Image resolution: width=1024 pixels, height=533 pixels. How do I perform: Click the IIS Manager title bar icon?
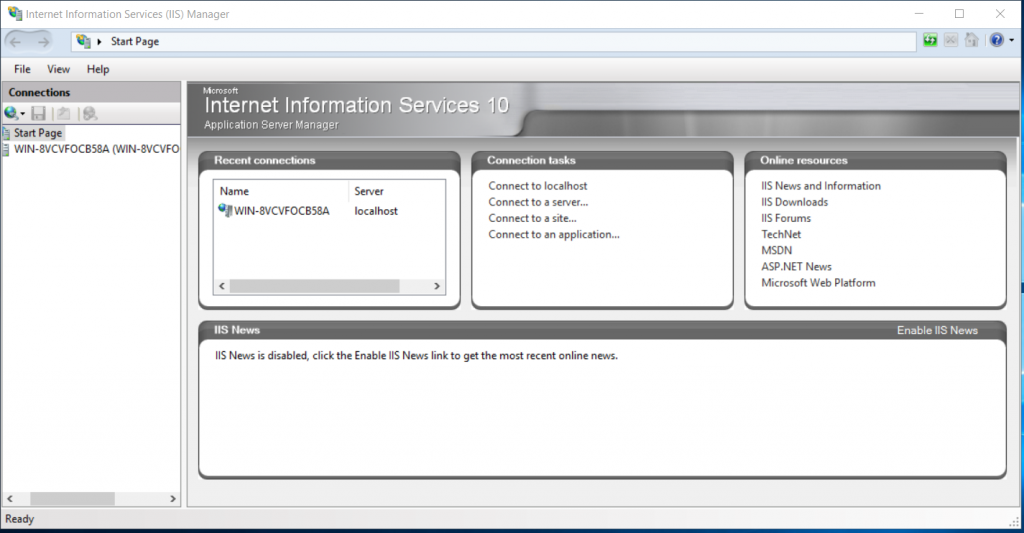coord(14,13)
